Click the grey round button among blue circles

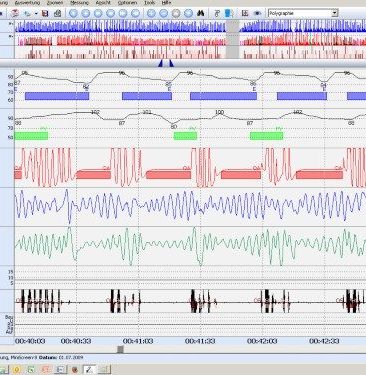click(176, 13)
